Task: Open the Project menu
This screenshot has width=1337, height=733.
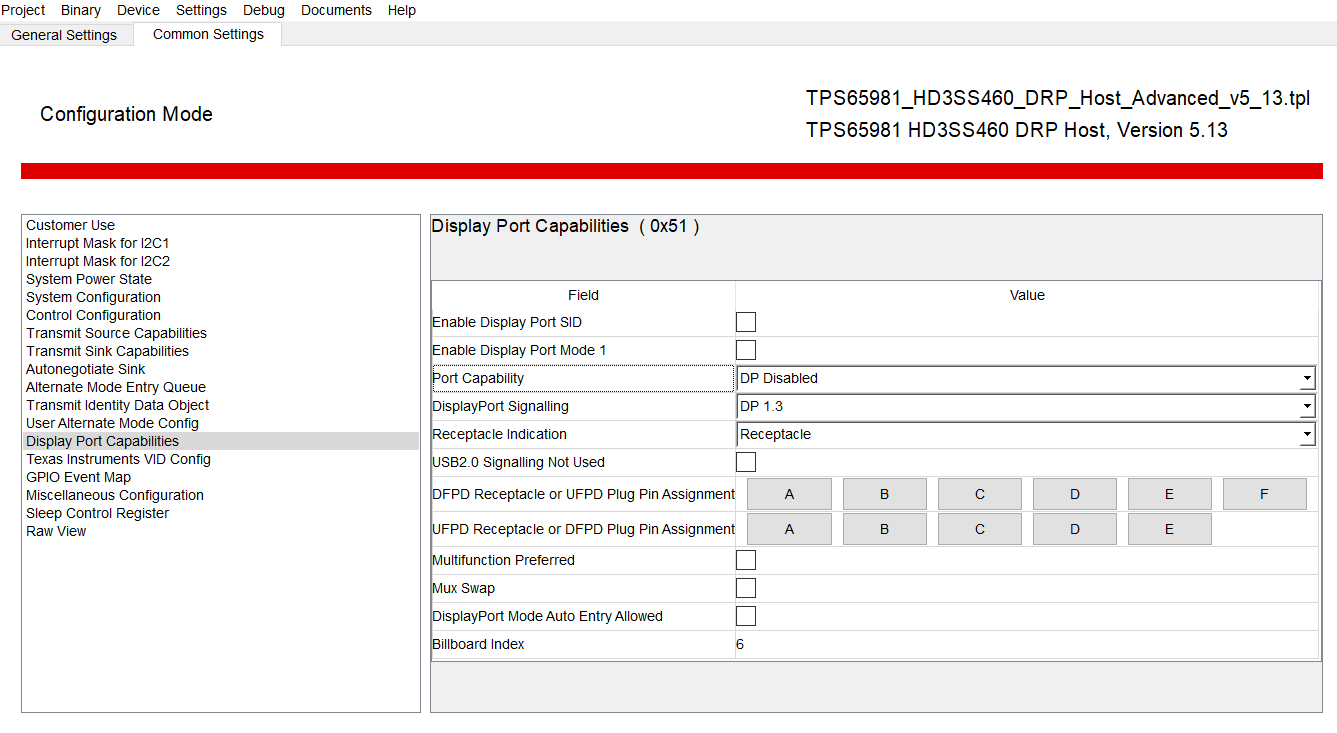Action: (x=23, y=10)
